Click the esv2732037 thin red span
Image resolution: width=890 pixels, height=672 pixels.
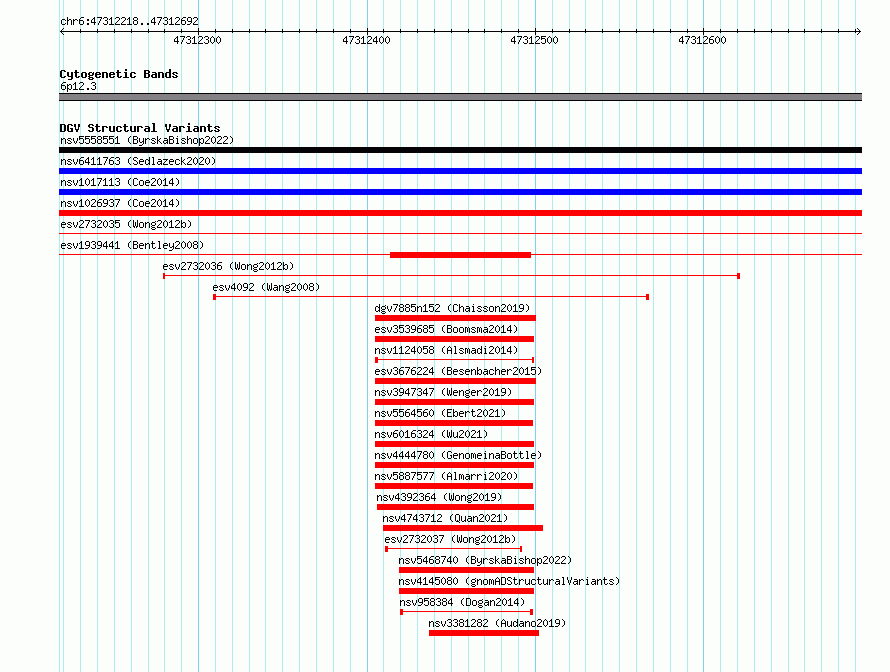(x=454, y=549)
